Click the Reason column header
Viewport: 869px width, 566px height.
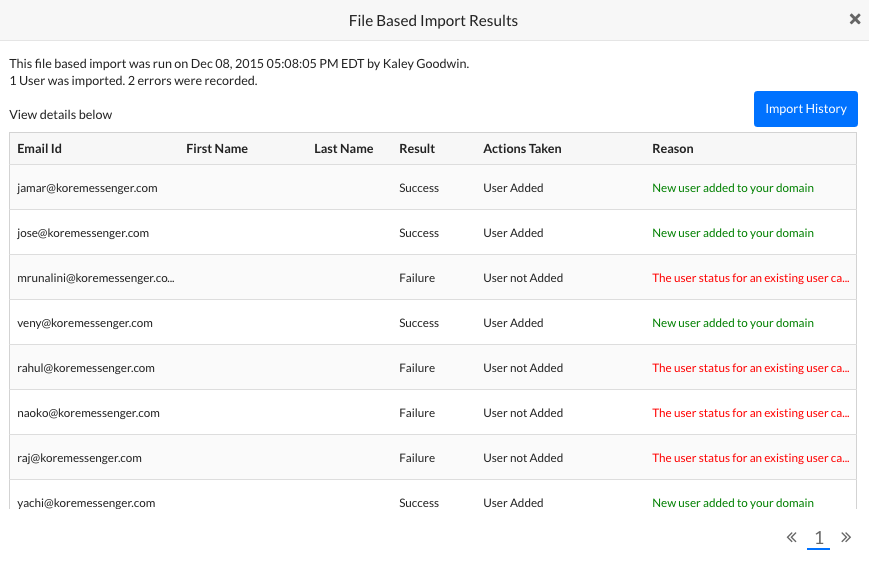(673, 149)
